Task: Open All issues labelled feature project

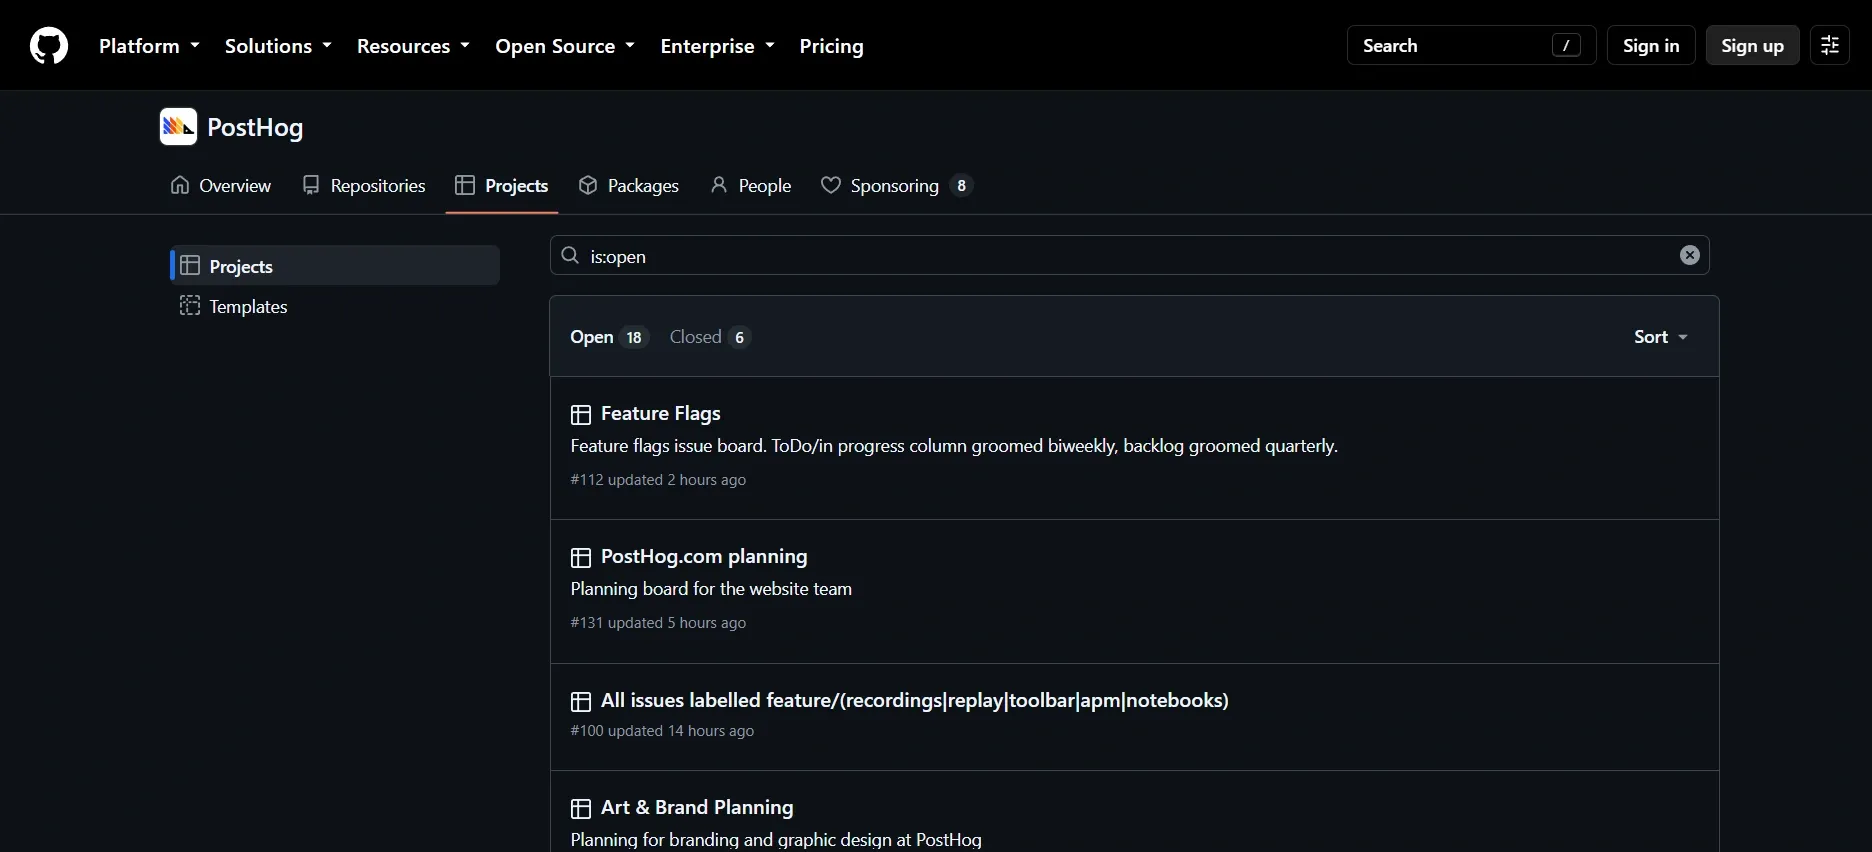Action: pos(915,700)
